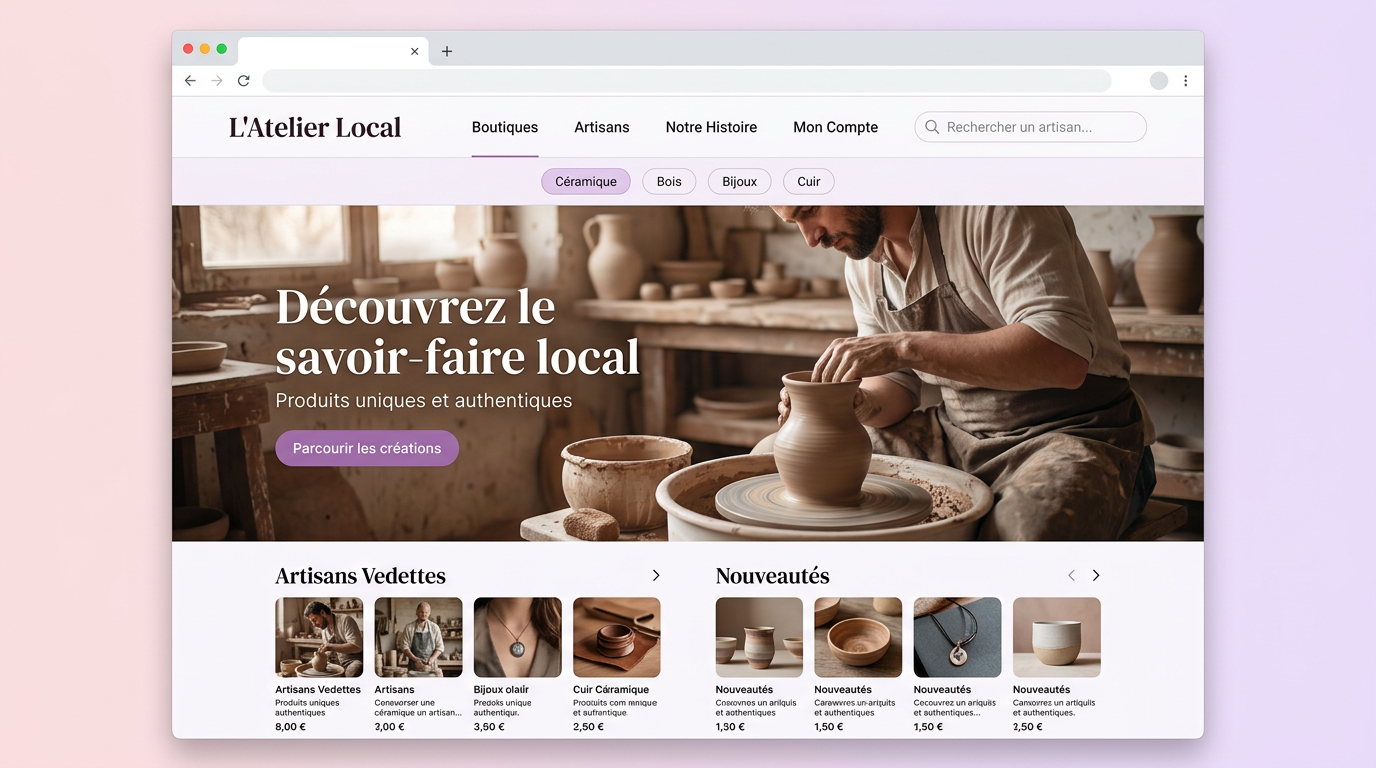Screen dimensions: 1376x768
Task: Open the Nouveautés wooden bowl thumbnail
Action: [858, 637]
